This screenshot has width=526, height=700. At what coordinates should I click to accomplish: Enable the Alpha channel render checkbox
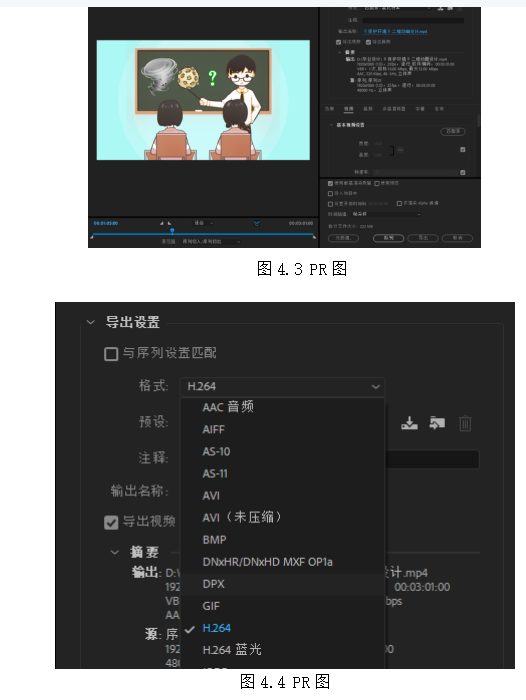pos(399,204)
